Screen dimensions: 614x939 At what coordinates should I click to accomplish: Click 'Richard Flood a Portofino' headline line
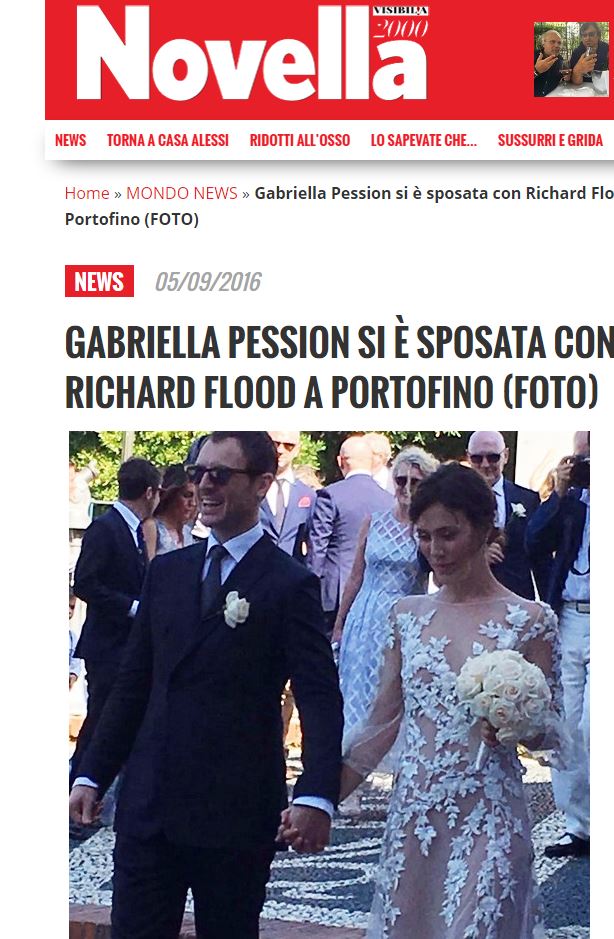click(331, 392)
